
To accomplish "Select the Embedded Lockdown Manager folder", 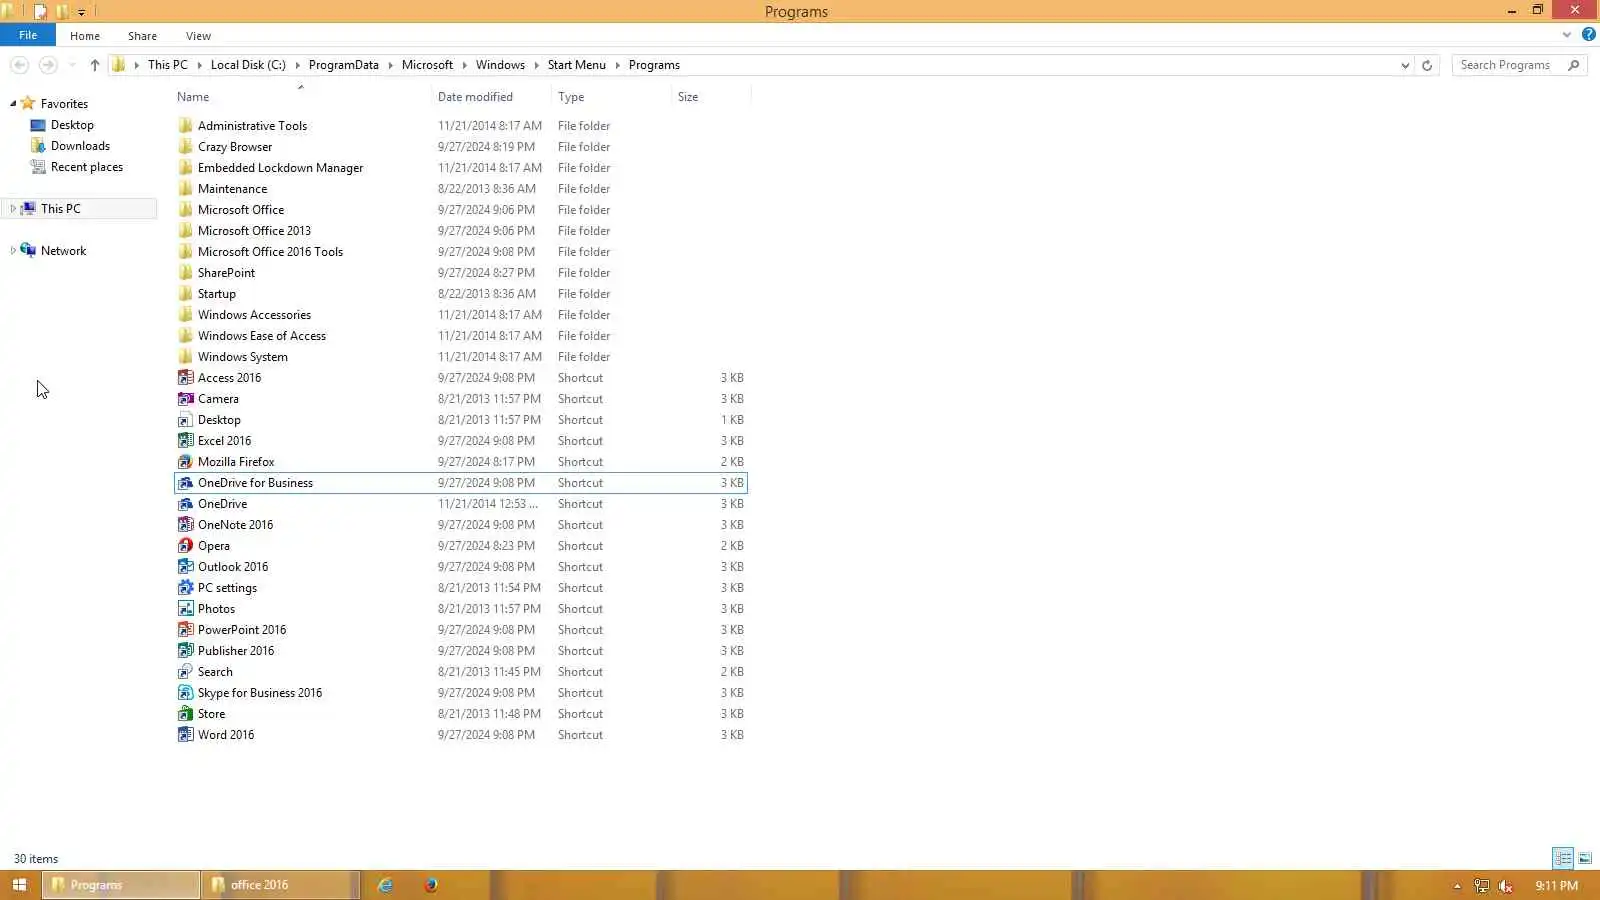I will point(460,168).
